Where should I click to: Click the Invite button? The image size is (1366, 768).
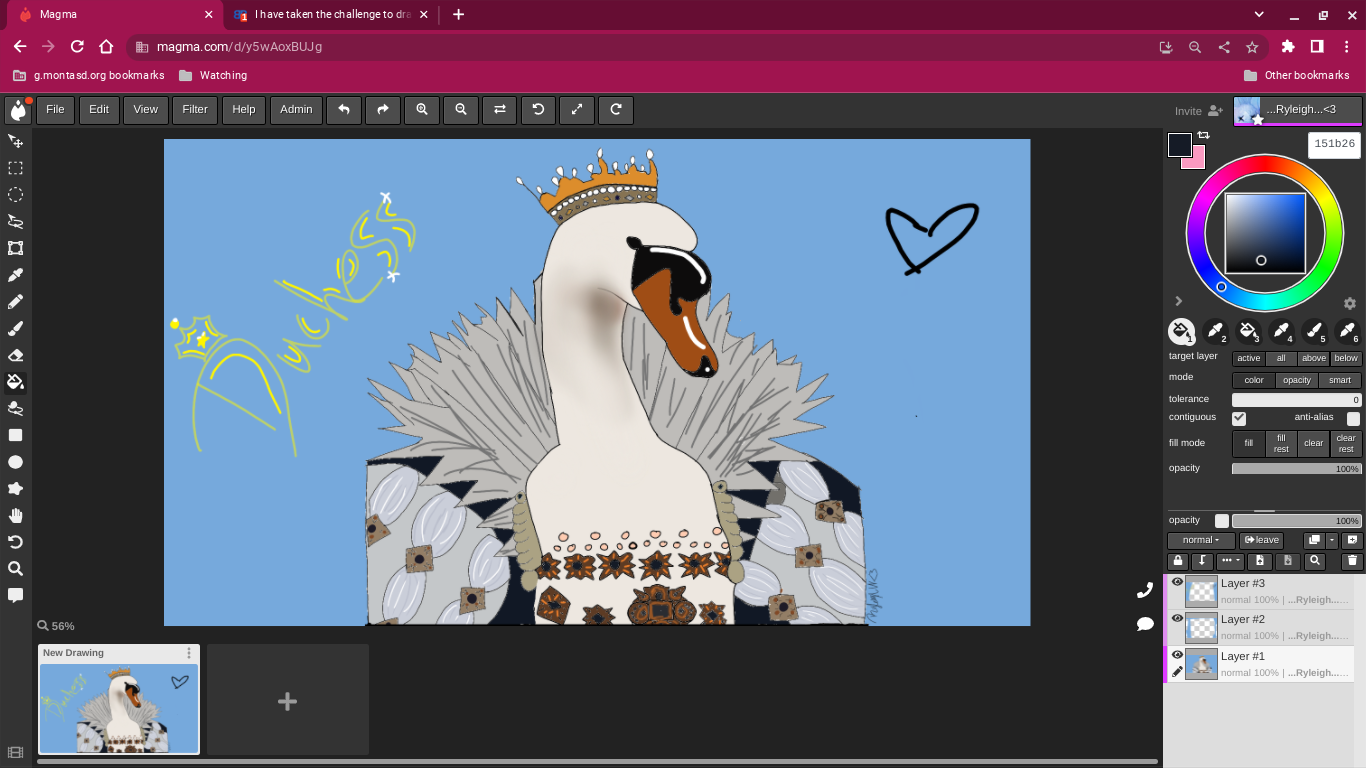tap(1199, 111)
